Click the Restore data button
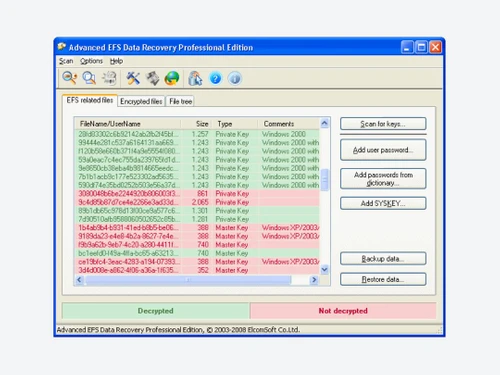The image size is (500, 375). 383,279
